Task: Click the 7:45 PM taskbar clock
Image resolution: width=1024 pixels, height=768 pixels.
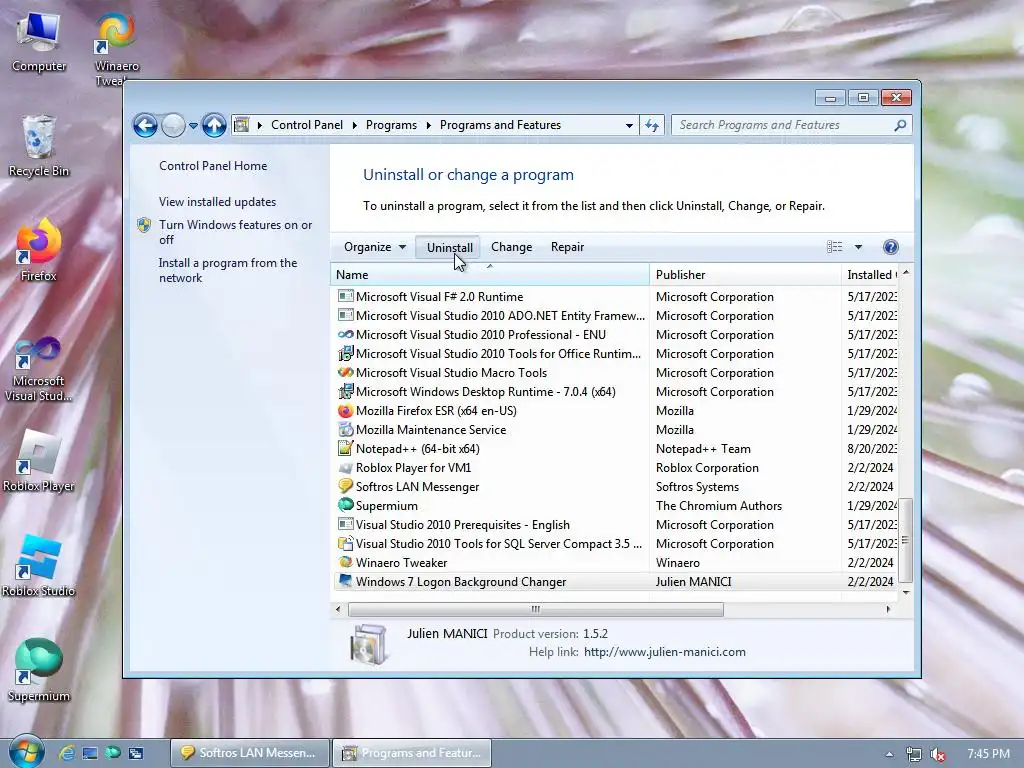Action: click(x=988, y=754)
